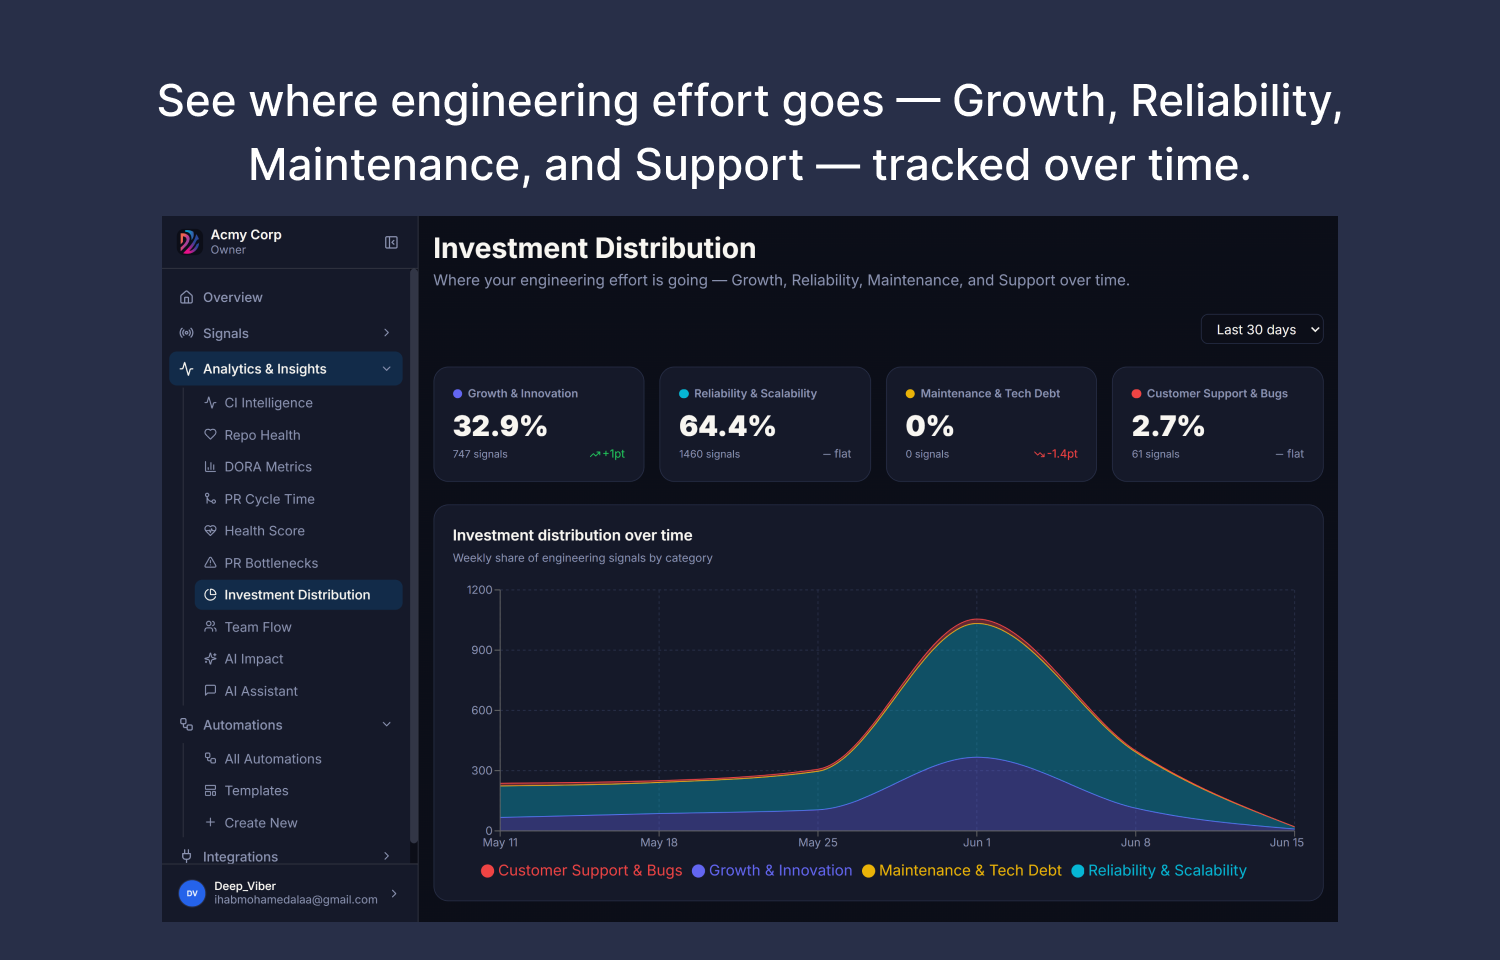Click the CI Intelligence icon
The height and width of the screenshot is (960, 1500).
210,403
